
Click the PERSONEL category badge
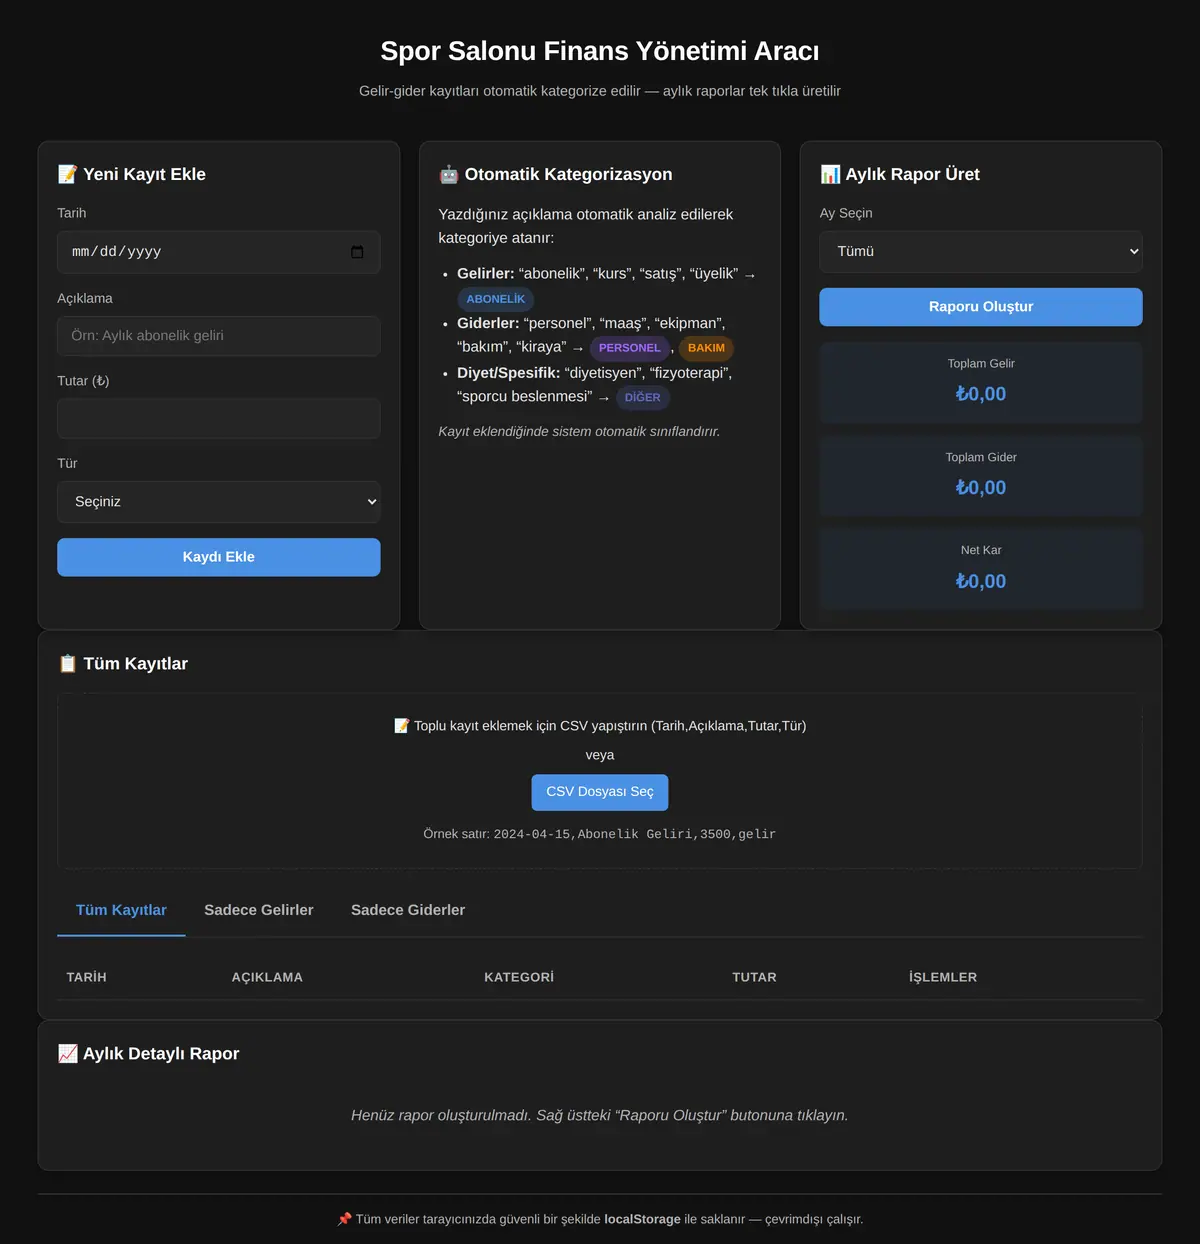click(x=630, y=348)
